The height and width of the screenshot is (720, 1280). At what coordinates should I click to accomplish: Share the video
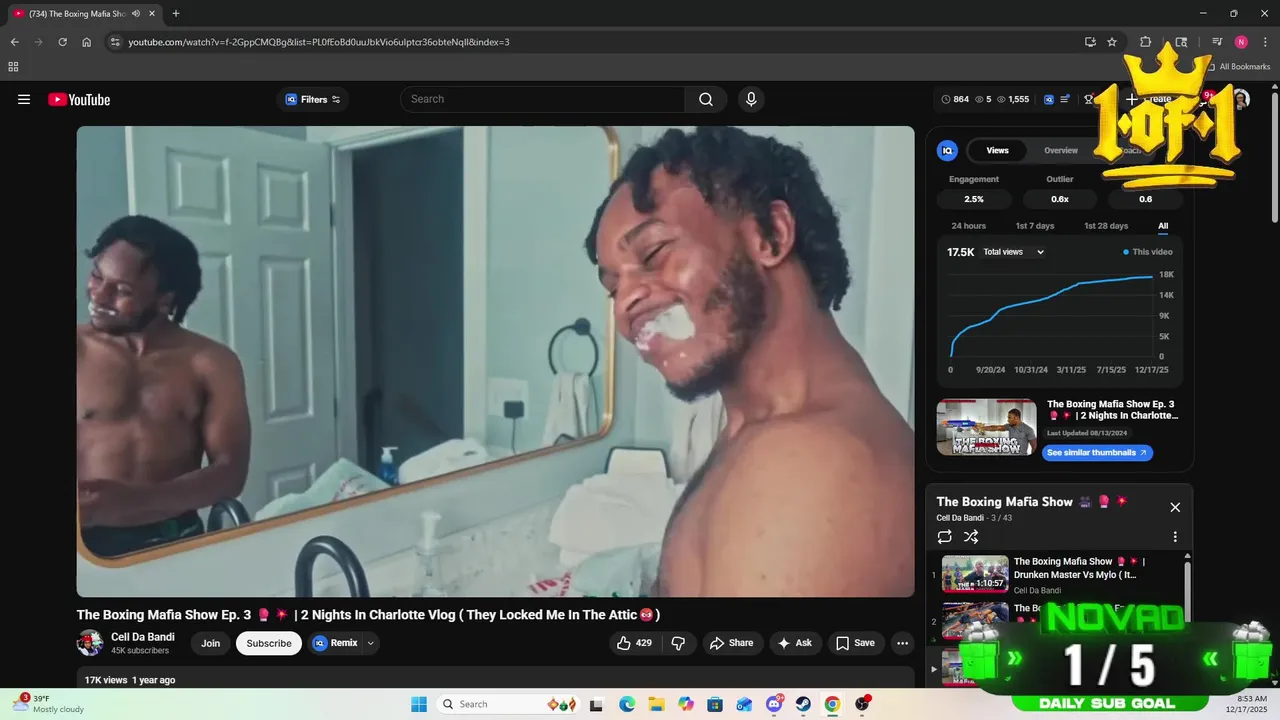pos(732,643)
